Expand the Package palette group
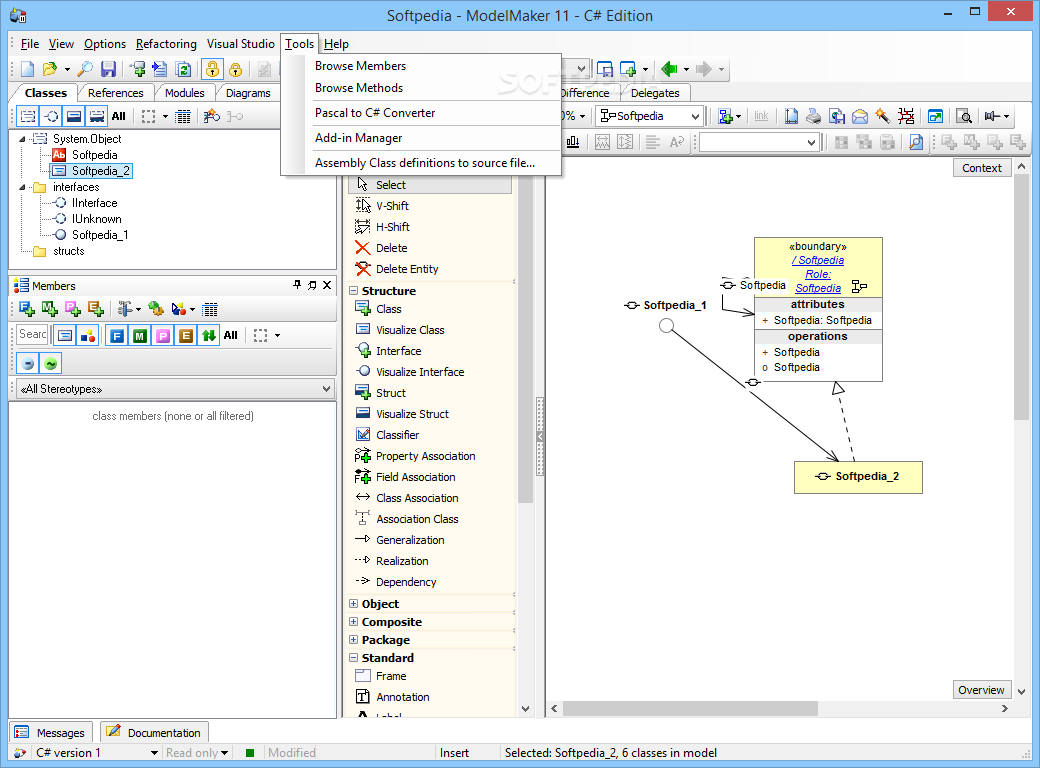This screenshot has height=768, width=1040. (354, 640)
